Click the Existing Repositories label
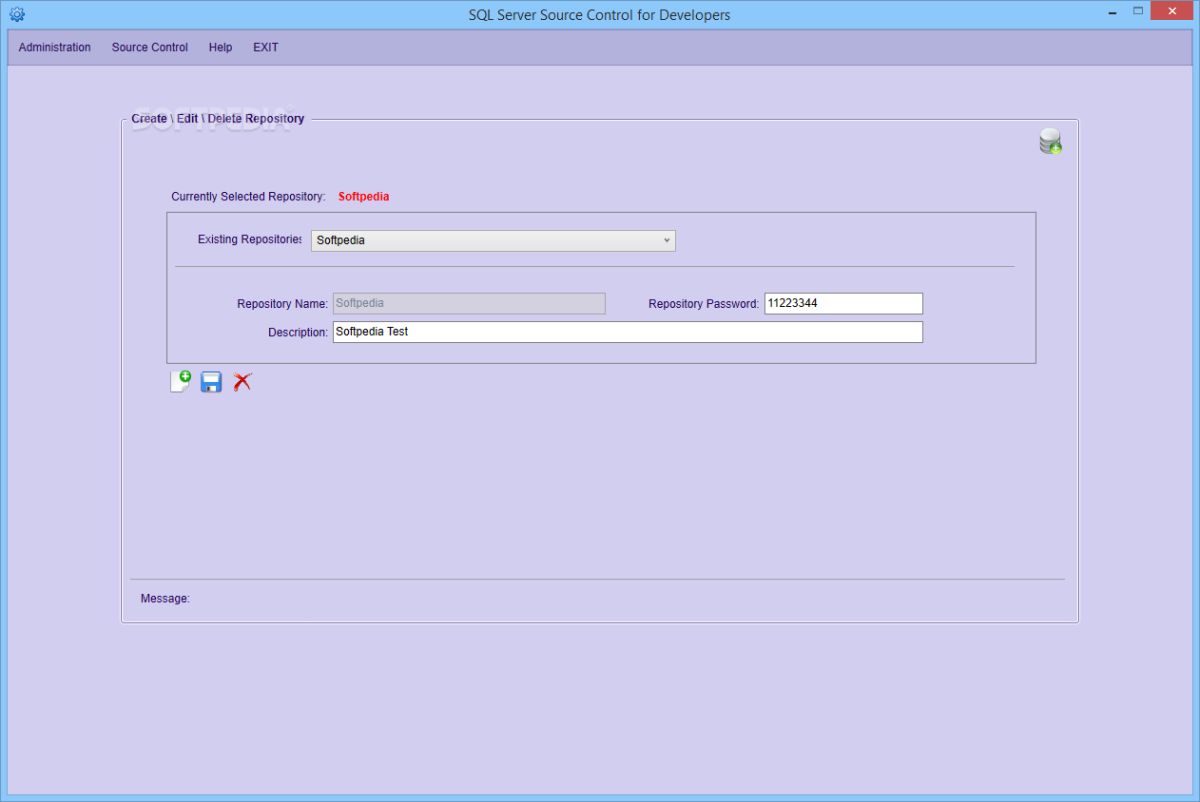The height and width of the screenshot is (802, 1200). pos(249,240)
